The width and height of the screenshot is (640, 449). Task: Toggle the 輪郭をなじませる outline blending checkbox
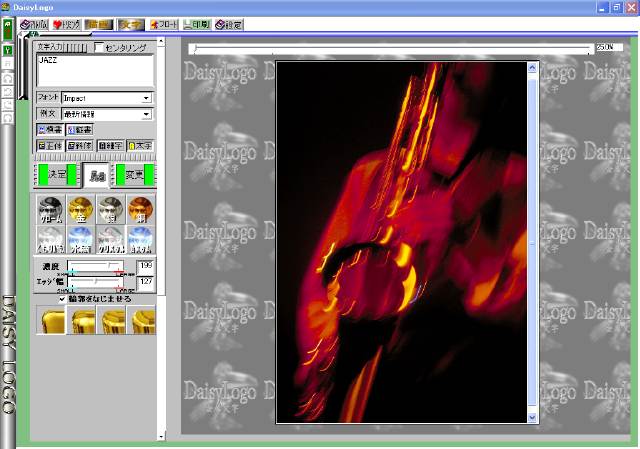point(64,298)
